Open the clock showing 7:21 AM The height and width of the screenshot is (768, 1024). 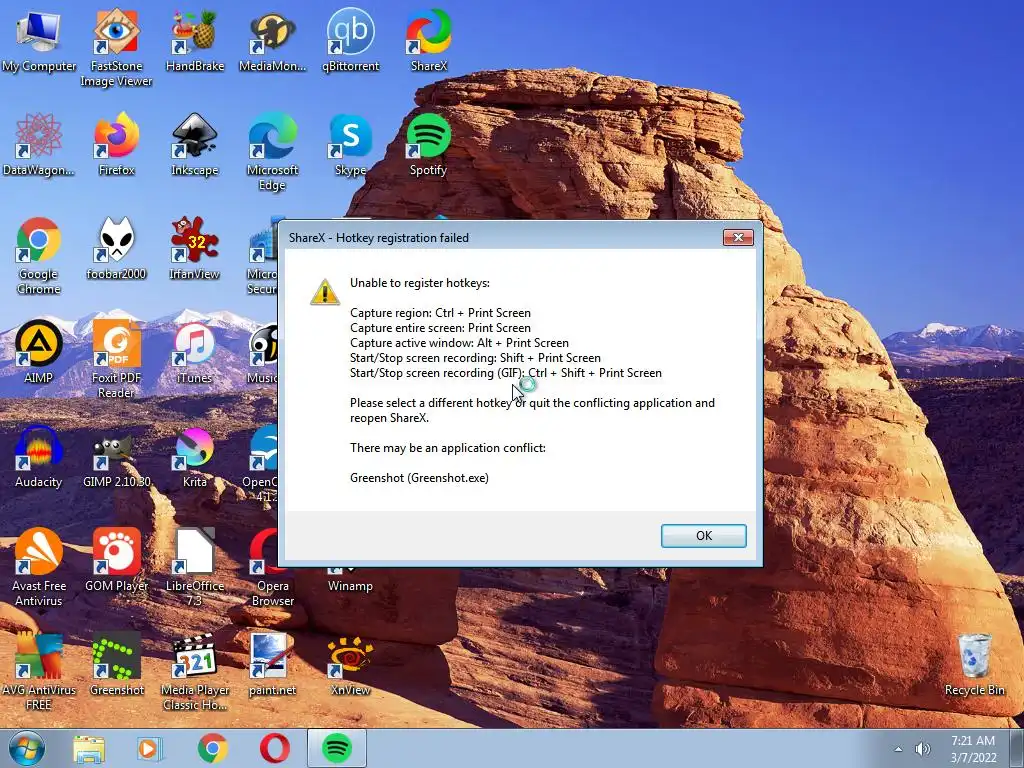973,749
